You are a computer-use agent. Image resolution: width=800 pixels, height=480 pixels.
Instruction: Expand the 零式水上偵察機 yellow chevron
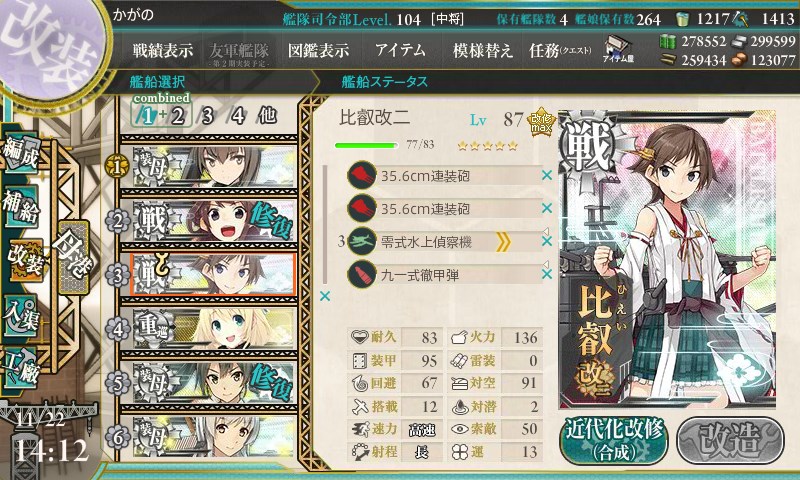503,242
